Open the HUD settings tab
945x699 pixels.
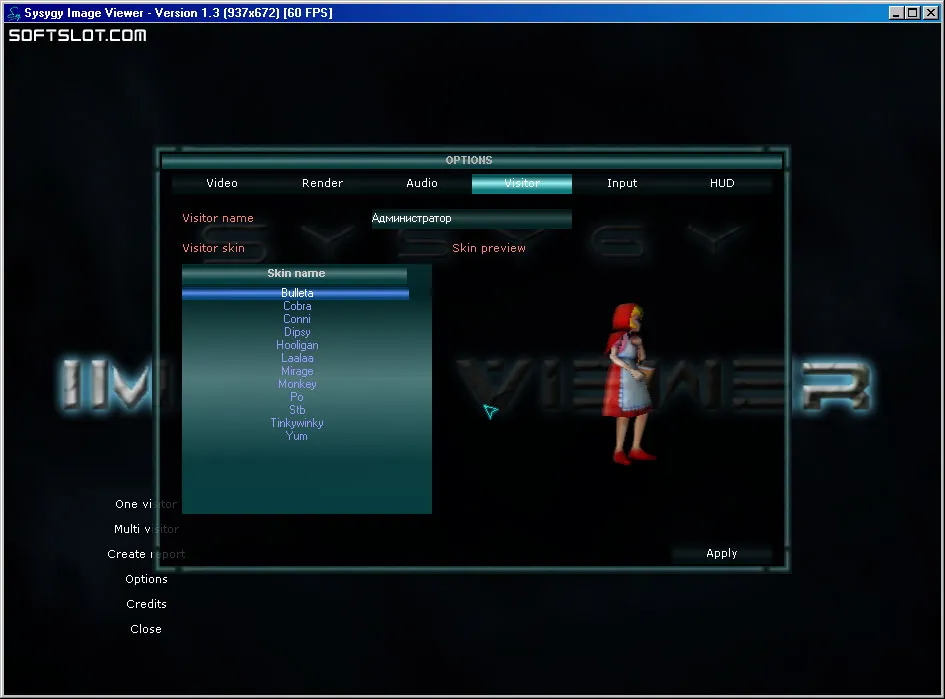(722, 183)
